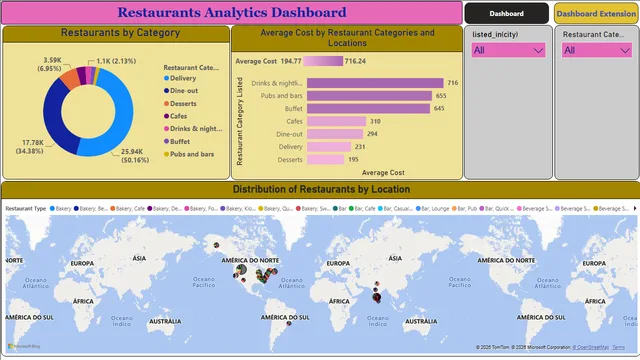This screenshot has width=640, height=360.
Task: Click the Restaurant Category Listed axis title
Action: [240, 121]
